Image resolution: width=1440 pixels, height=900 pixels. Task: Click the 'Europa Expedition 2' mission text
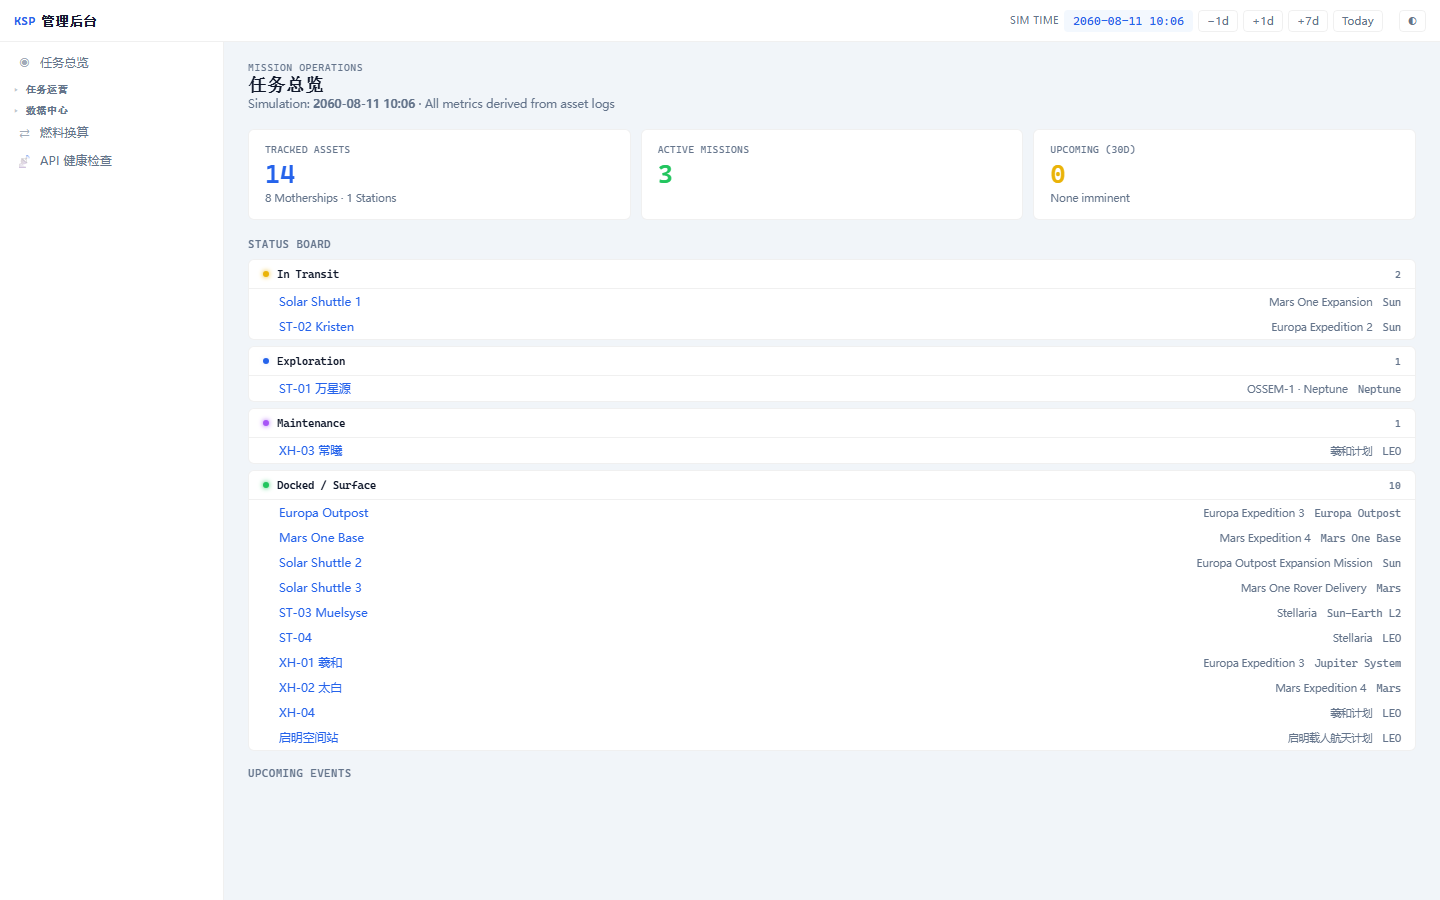click(x=1322, y=327)
